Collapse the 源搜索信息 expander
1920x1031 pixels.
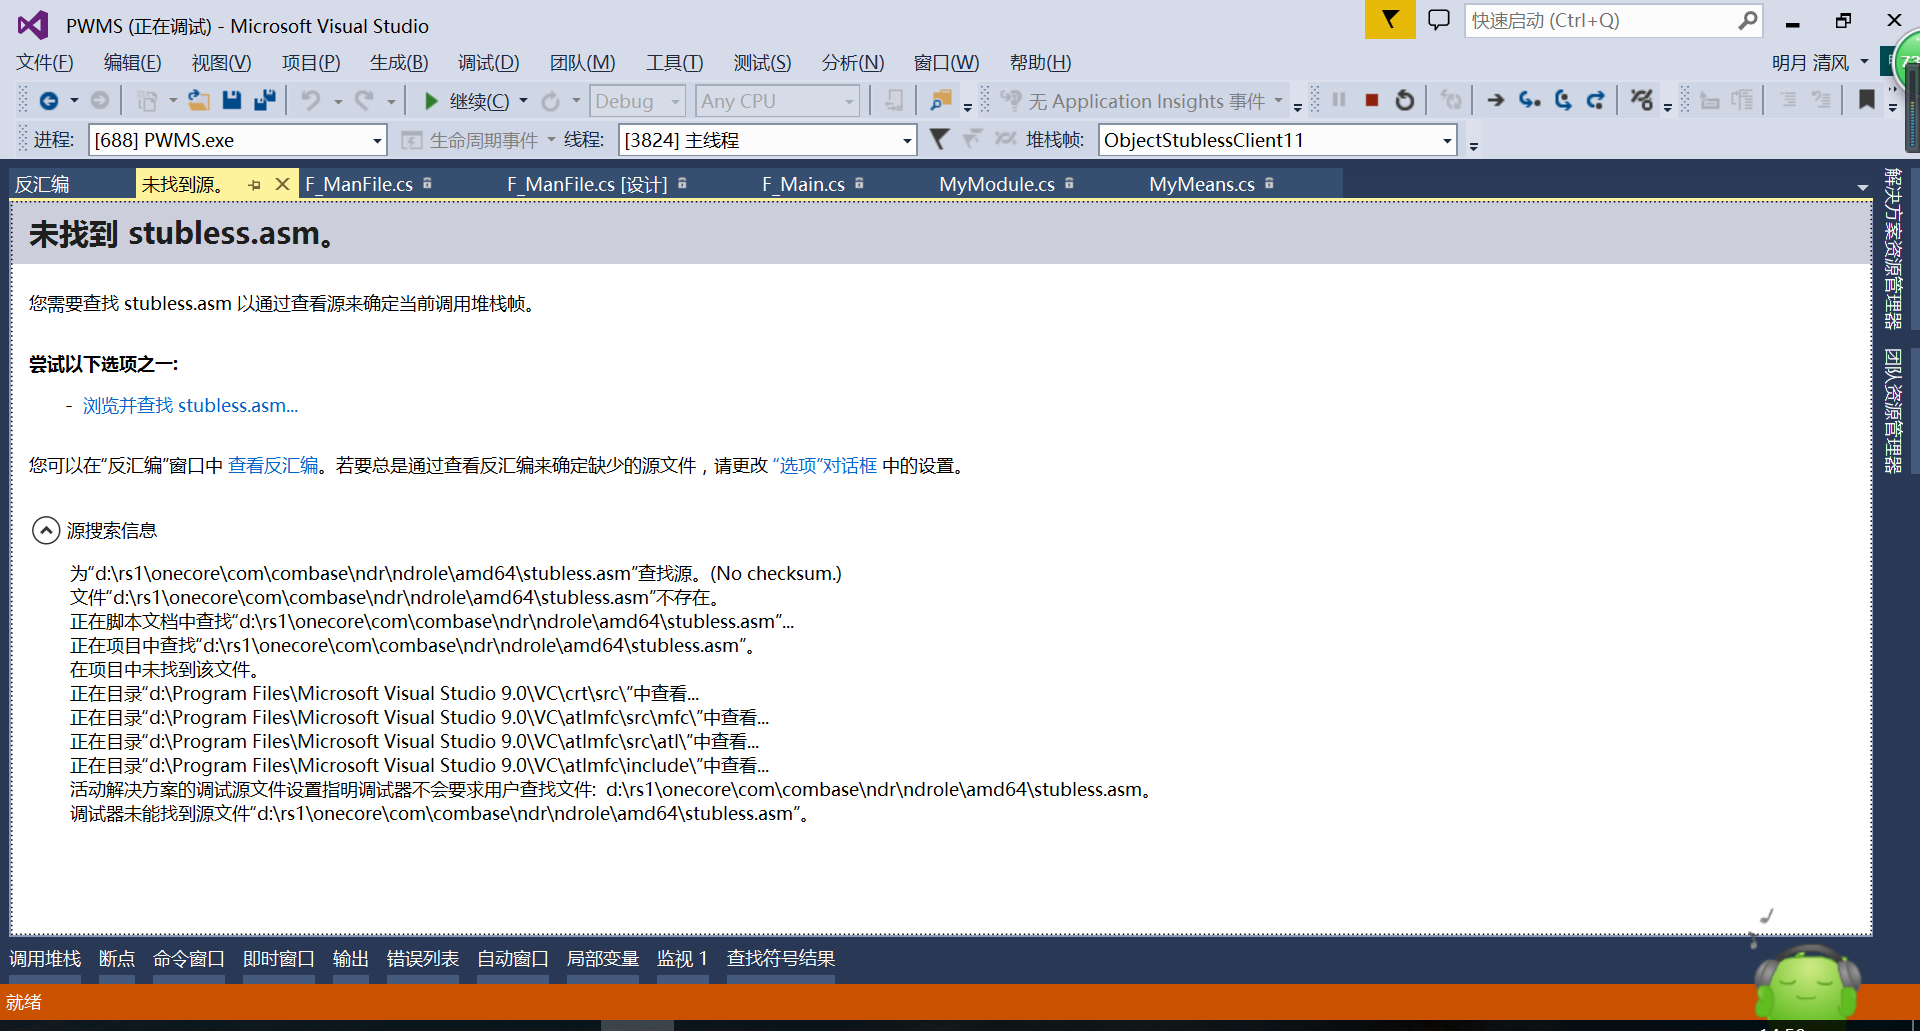(x=46, y=530)
